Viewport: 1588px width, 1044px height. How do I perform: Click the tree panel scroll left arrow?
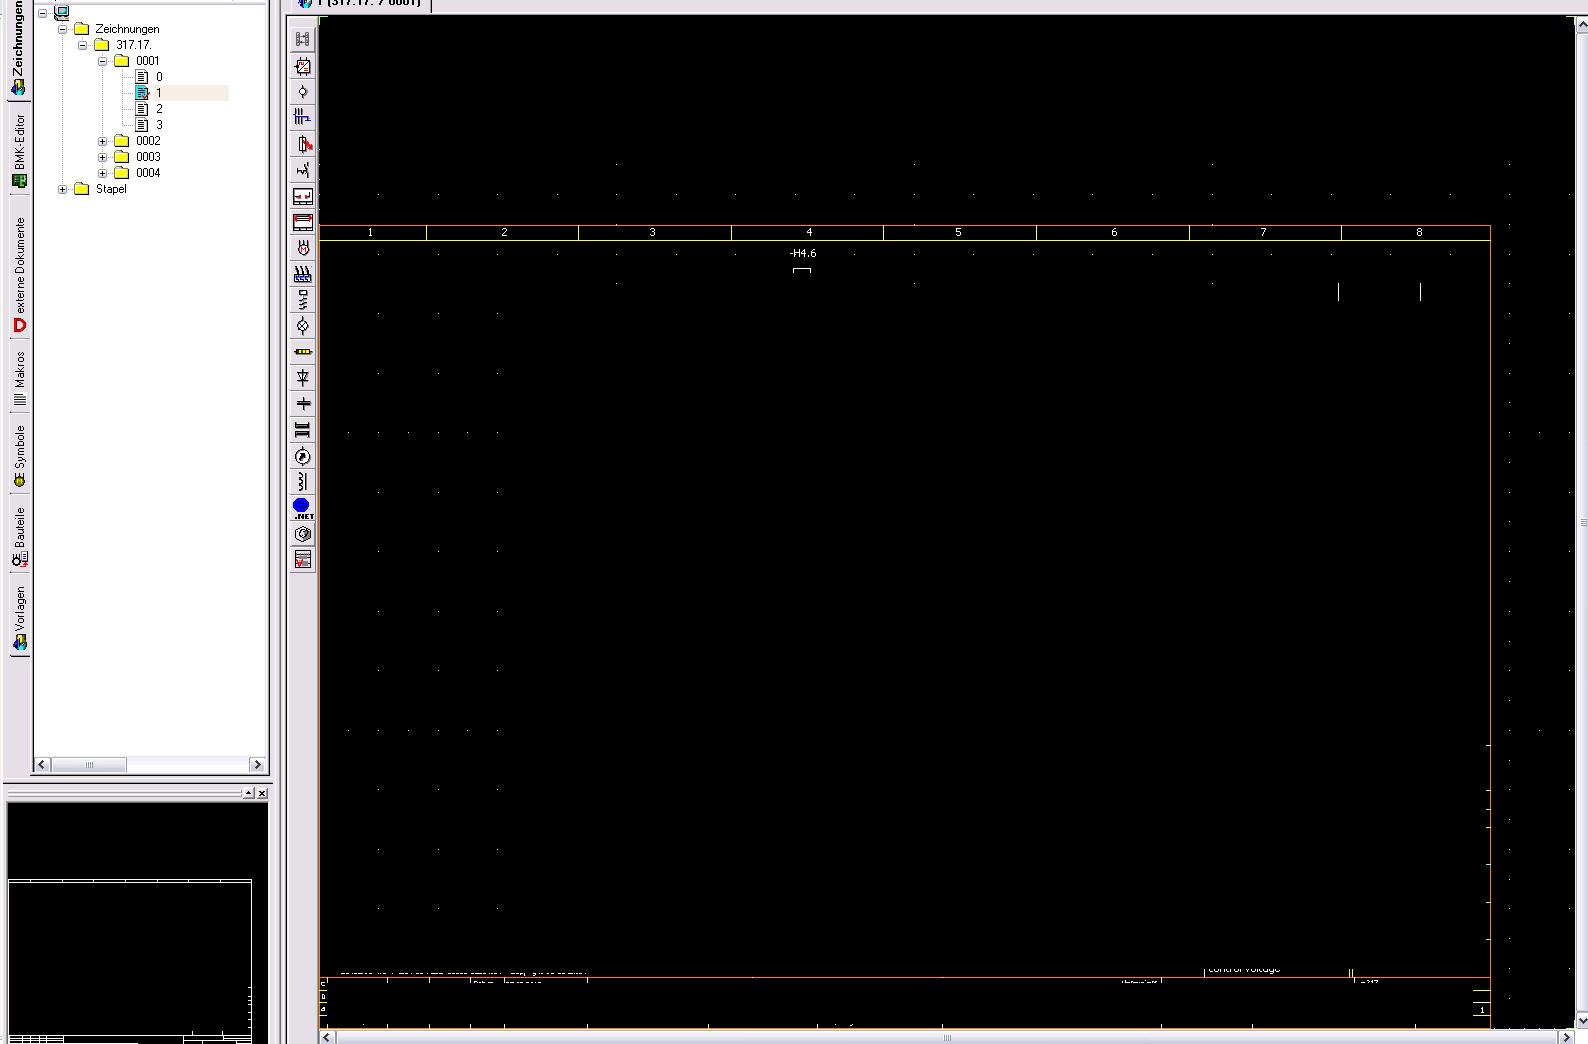[x=42, y=765]
